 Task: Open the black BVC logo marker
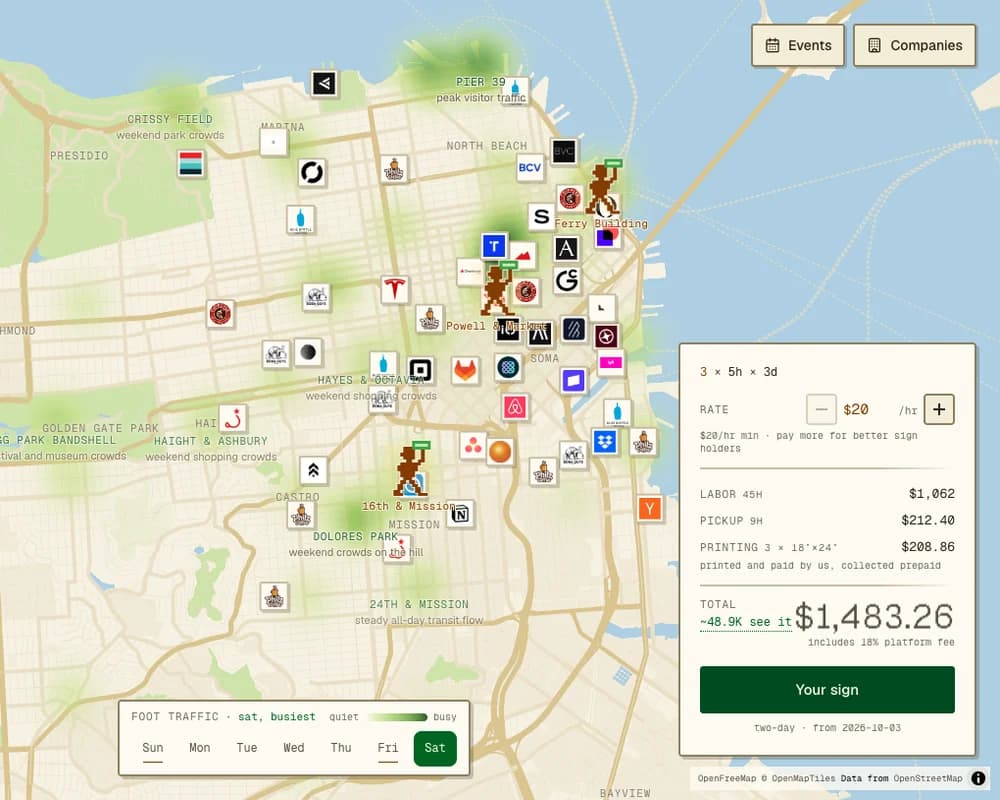pyautogui.click(x=564, y=152)
